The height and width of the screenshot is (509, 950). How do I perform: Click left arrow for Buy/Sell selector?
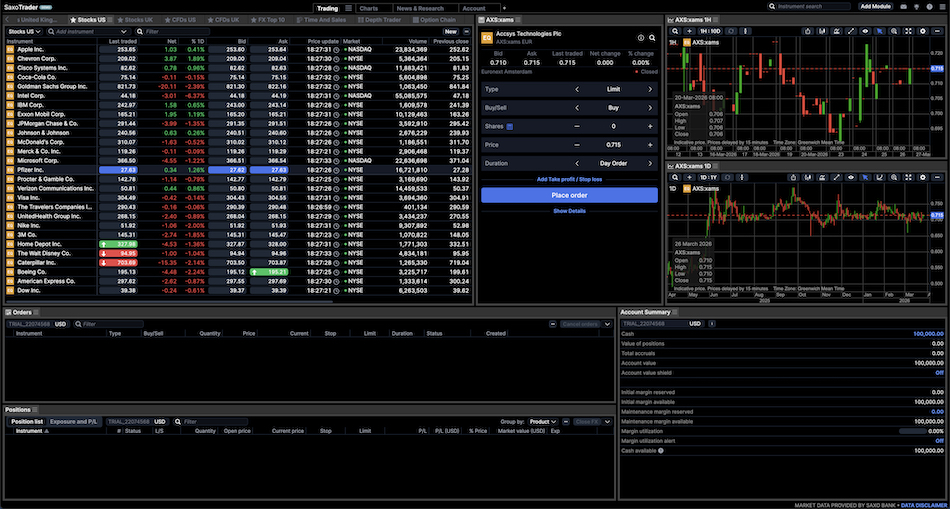[576, 108]
